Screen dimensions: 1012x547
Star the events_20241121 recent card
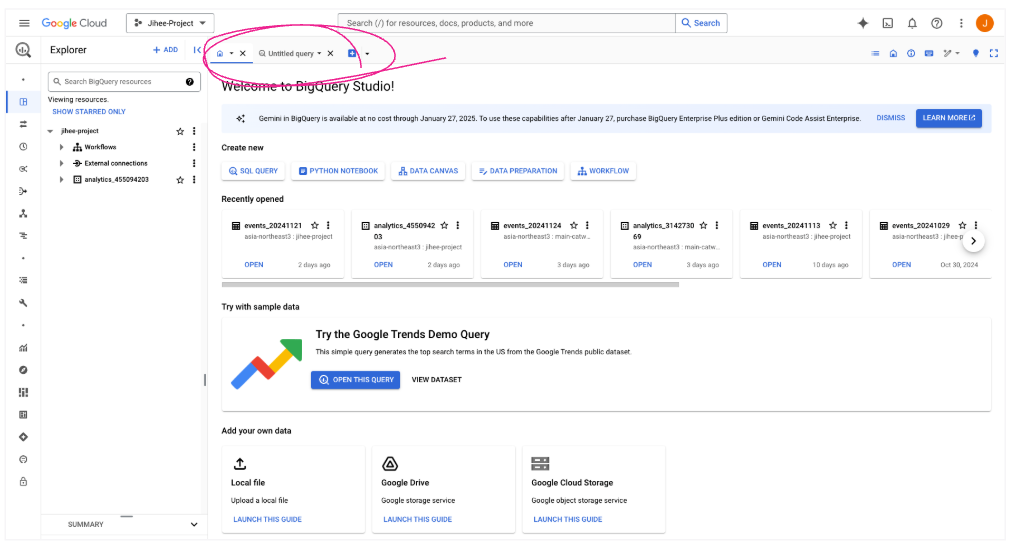pos(315,226)
